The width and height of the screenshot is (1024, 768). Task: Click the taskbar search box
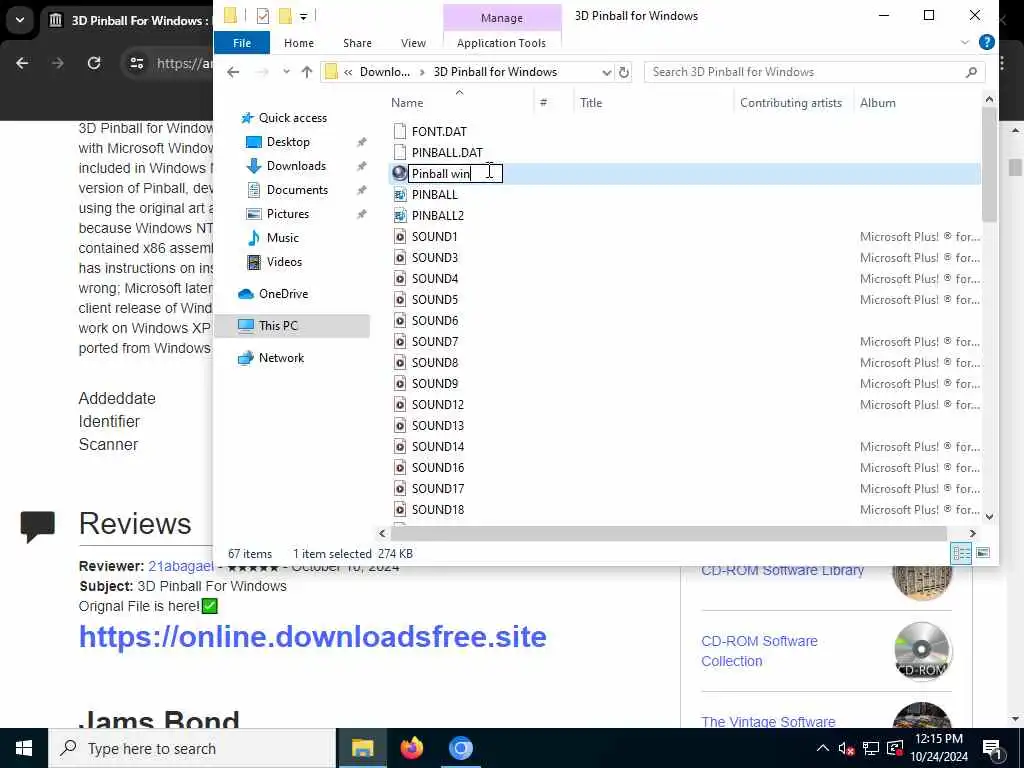pyautogui.click(x=192, y=748)
